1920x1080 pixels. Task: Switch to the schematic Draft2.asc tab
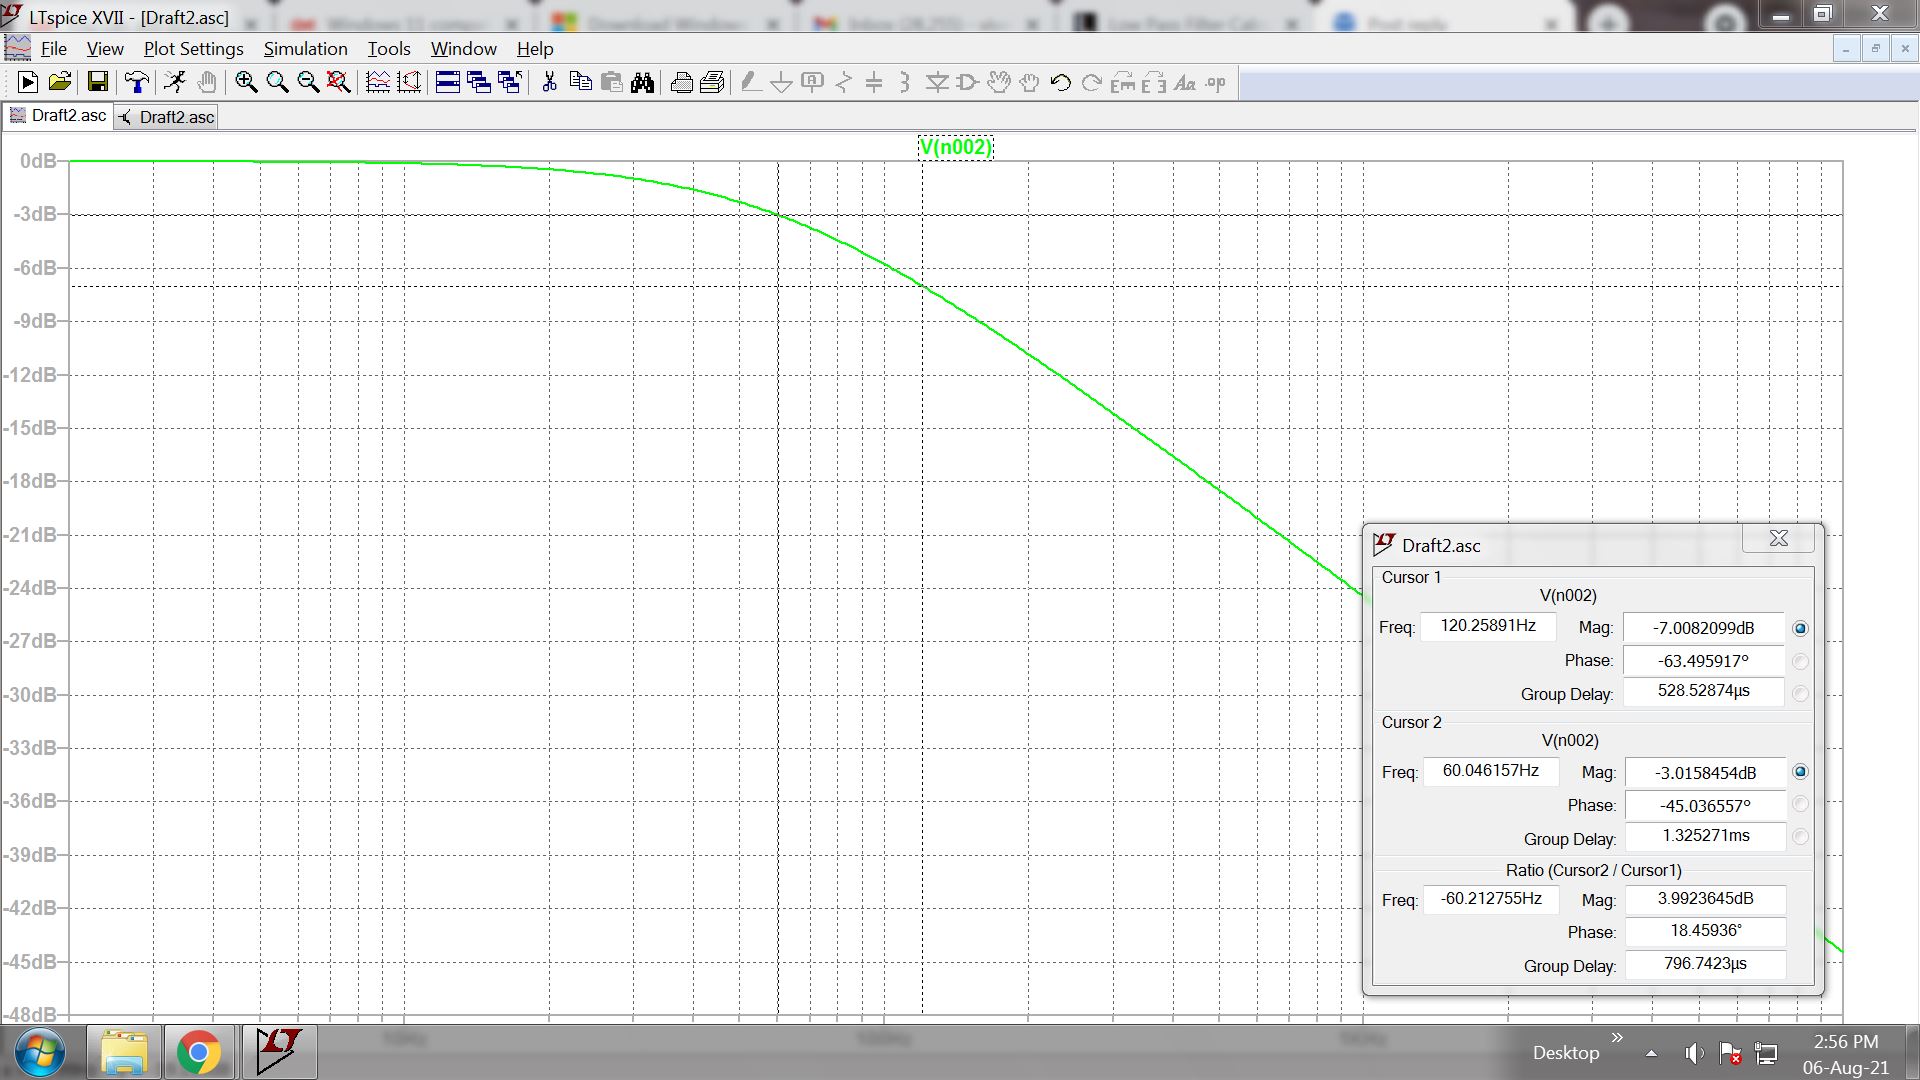point(166,117)
